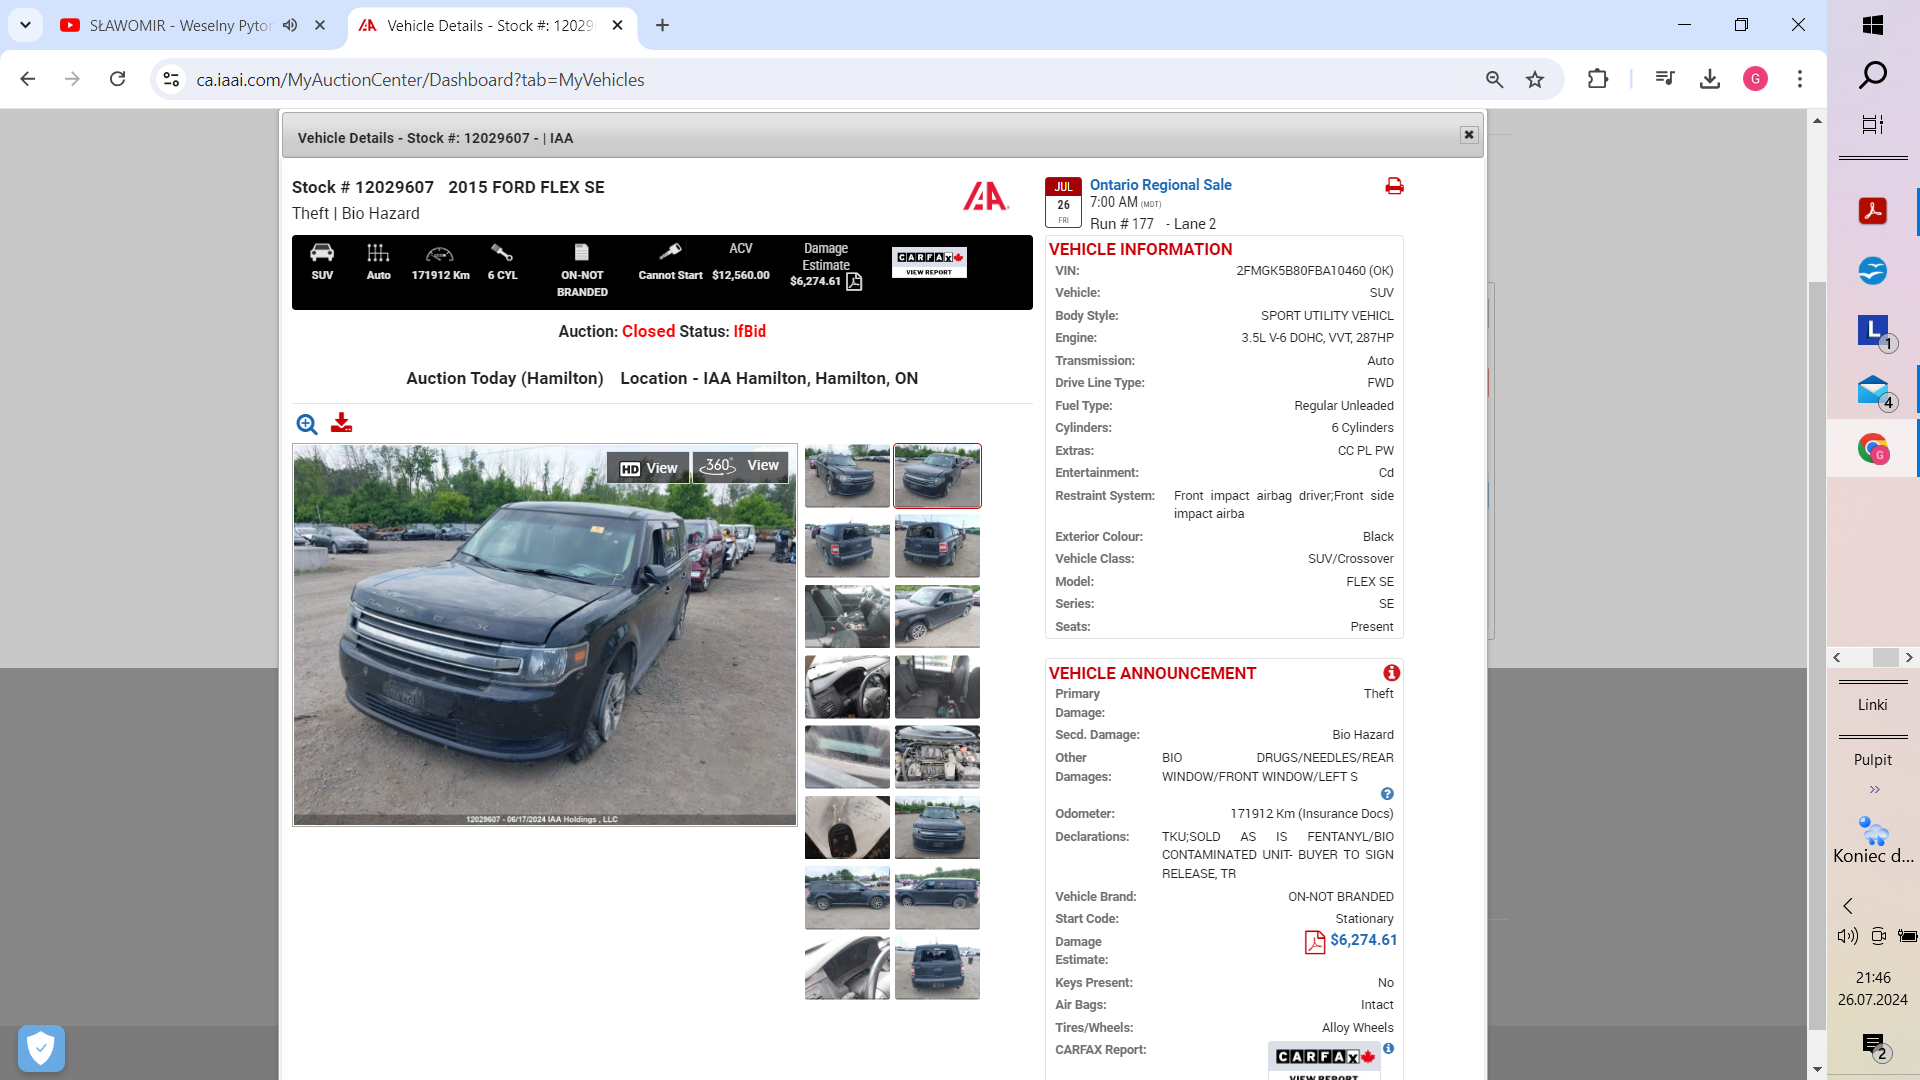Switch to the YouTube SŁAWOMIR tab
This screenshot has width=1920, height=1080.
coord(178,26)
